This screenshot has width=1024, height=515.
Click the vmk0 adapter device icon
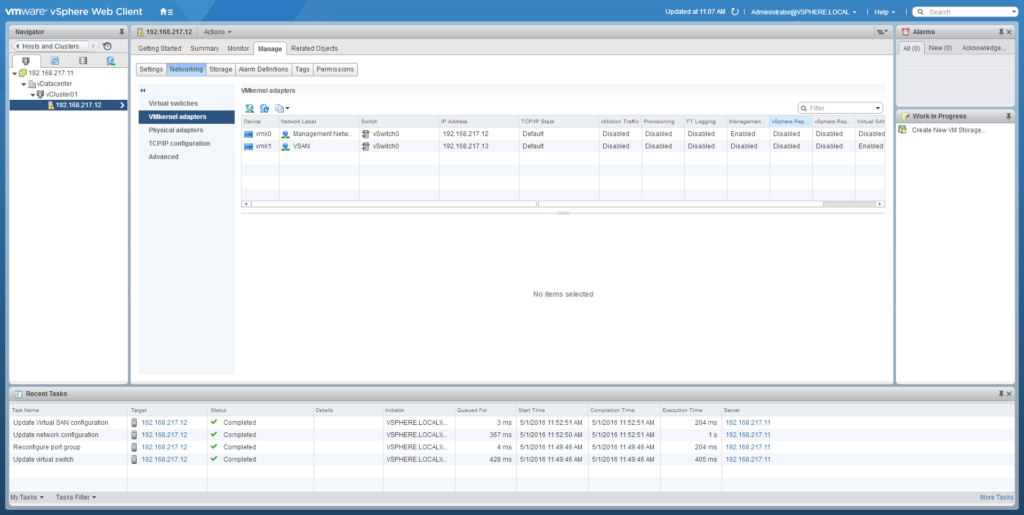(x=248, y=134)
